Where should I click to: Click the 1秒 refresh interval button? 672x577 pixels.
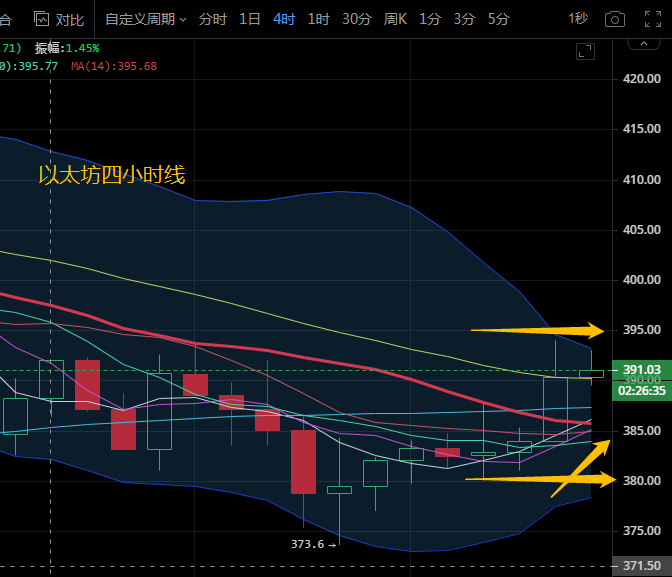click(578, 19)
